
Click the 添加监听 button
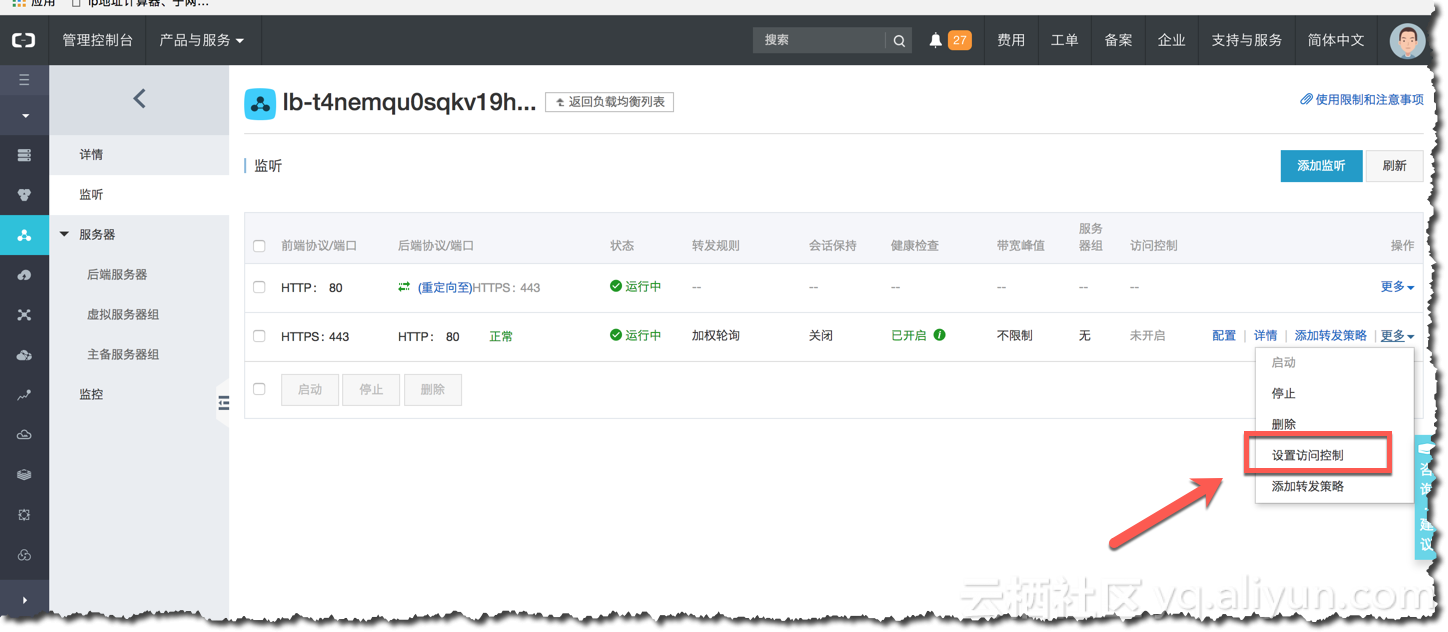[x=1321, y=166]
